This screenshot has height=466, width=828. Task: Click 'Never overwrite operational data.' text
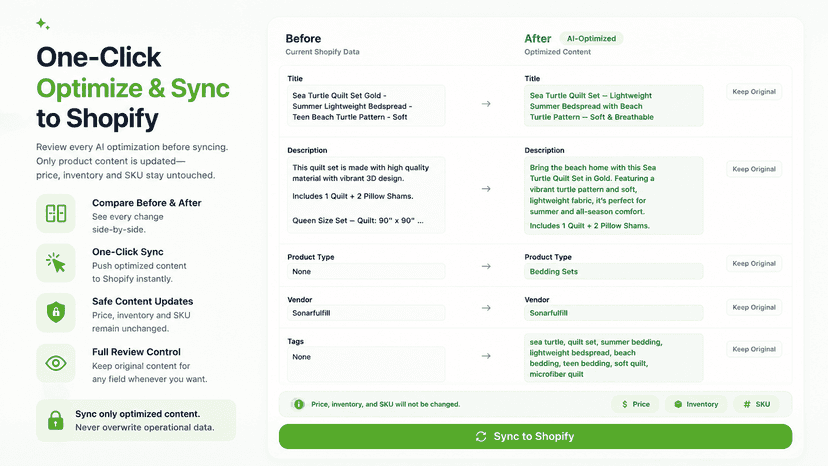coord(145,427)
